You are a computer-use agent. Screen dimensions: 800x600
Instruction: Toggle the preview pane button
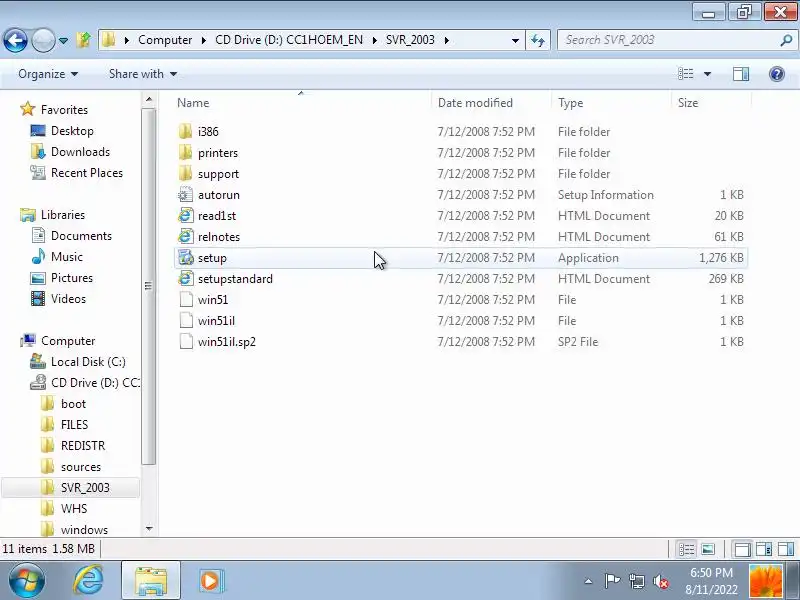click(x=741, y=74)
